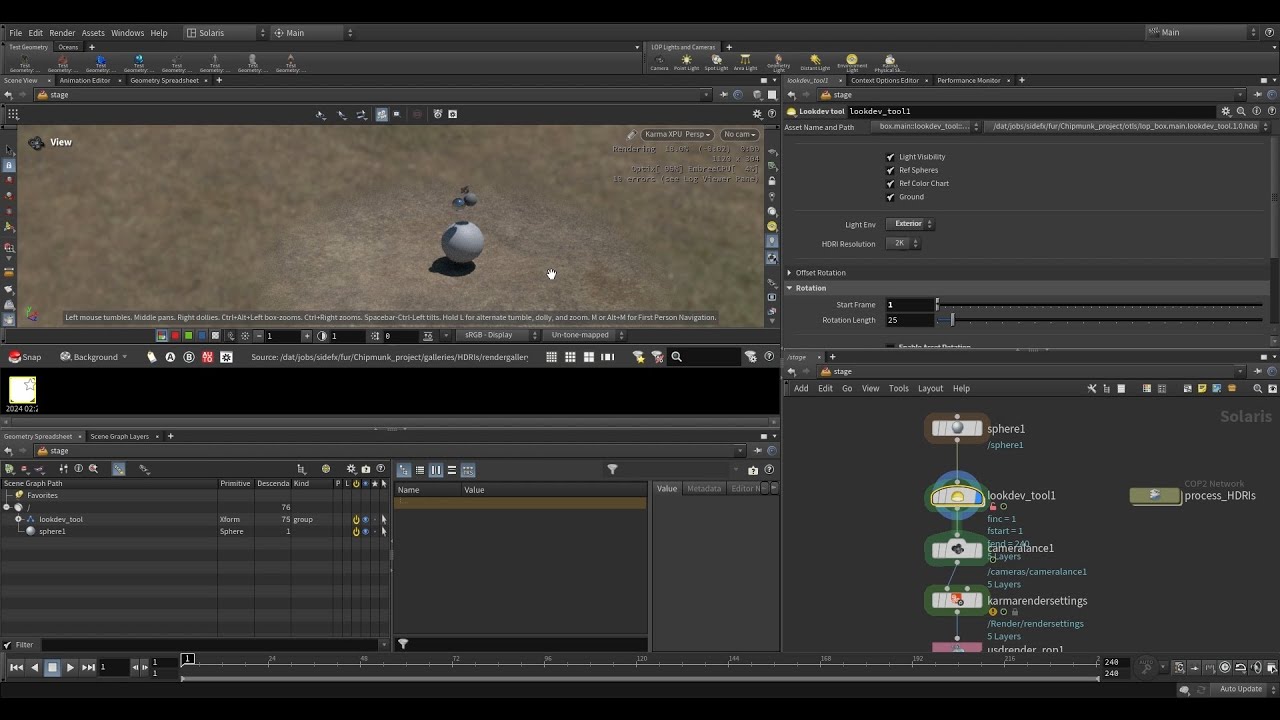Screen dimensions: 1280x720
Task: Toggle activation icon for lookdev_tool prim
Action: pyautogui.click(x=356, y=519)
